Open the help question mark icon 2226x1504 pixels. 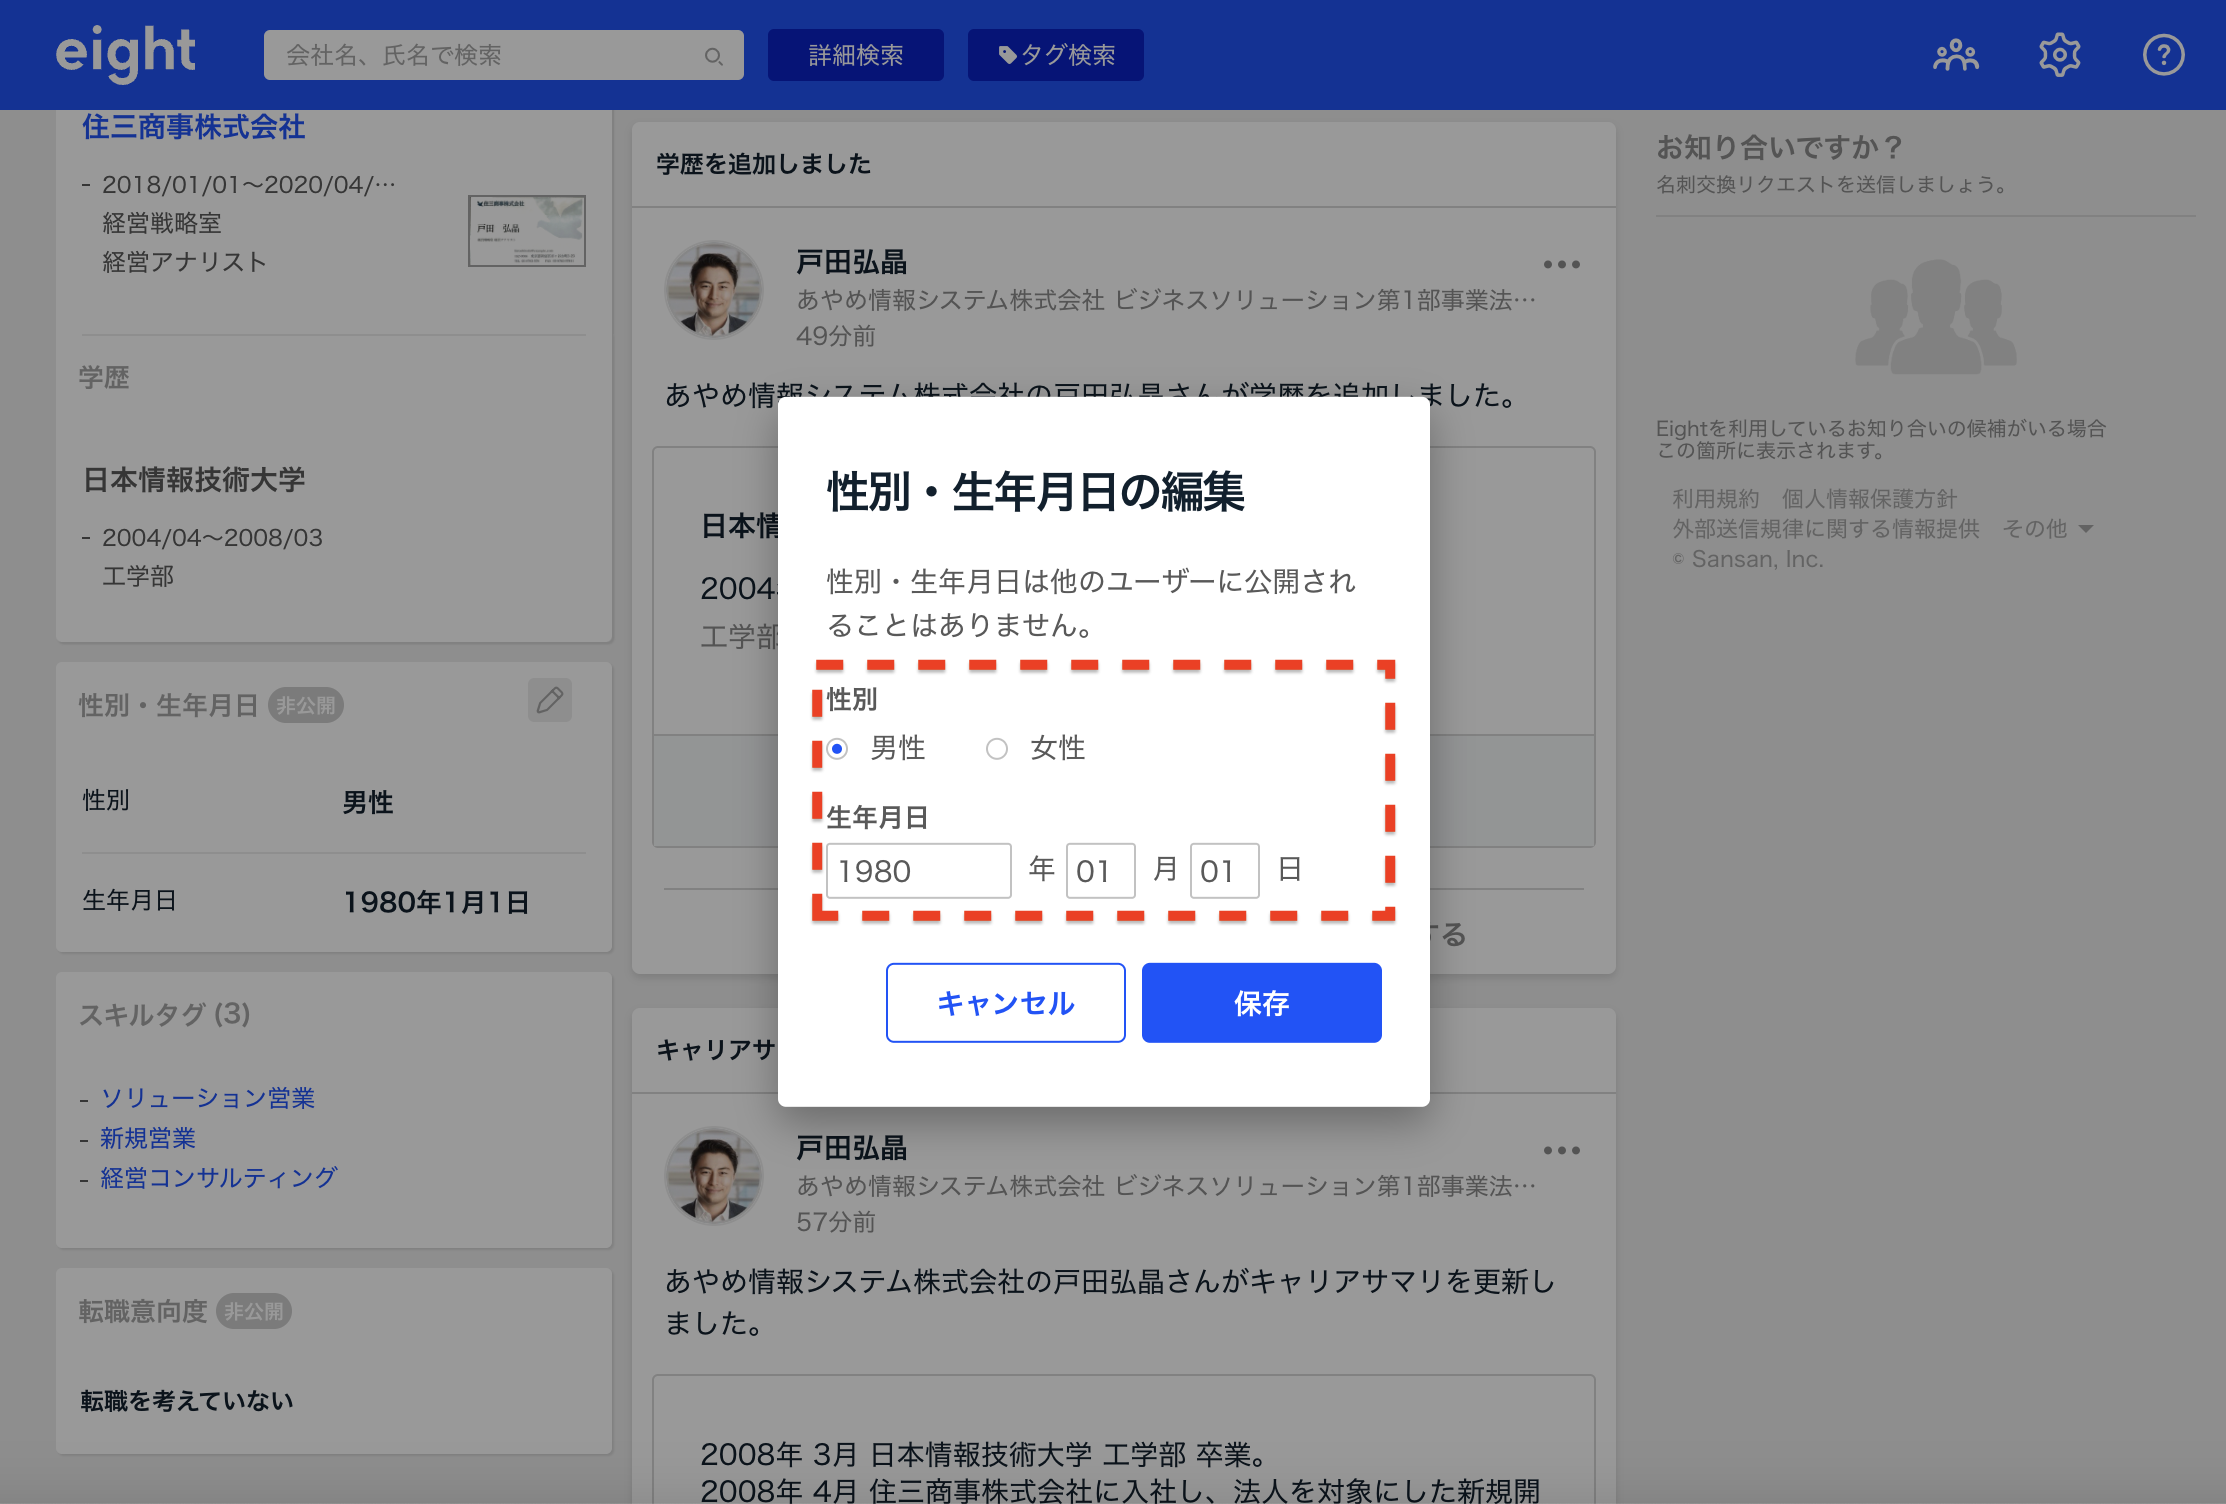(2163, 55)
